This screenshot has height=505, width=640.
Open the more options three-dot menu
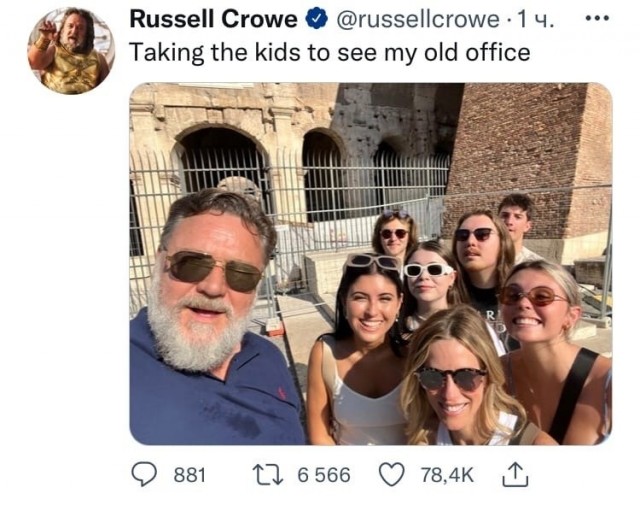pyautogui.click(x=596, y=19)
